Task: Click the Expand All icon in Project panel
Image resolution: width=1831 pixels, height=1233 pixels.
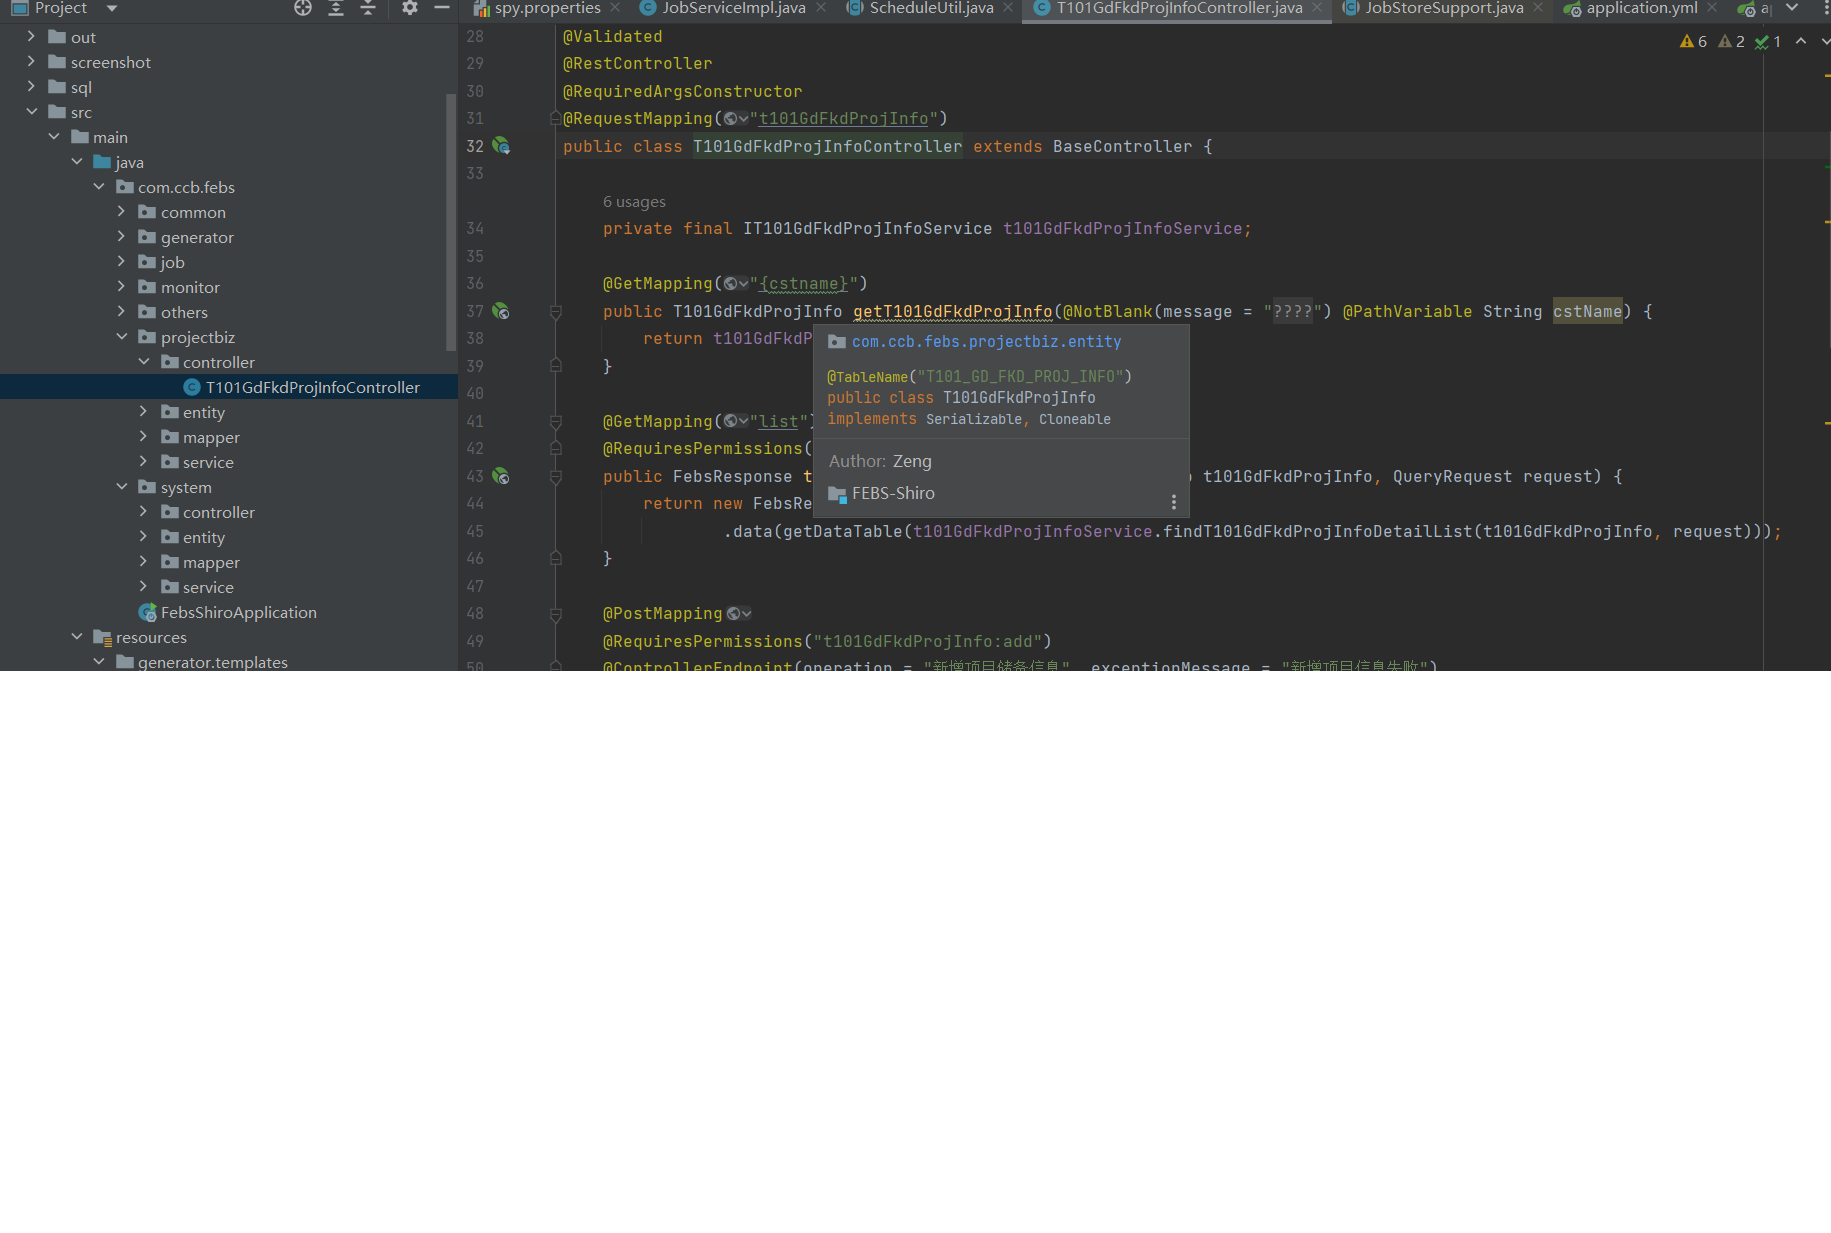Action: click(x=336, y=8)
